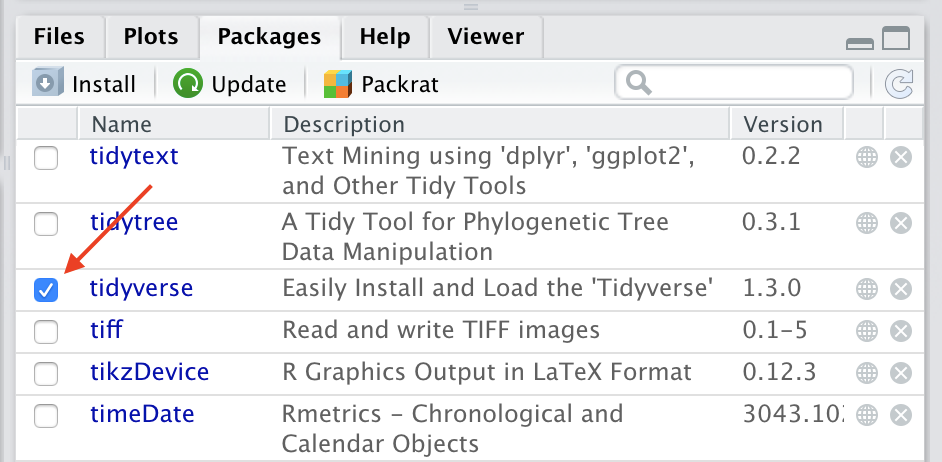The width and height of the screenshot is (942, 462).
Task: Click the green Update packages icon
Action: point(187,83)
